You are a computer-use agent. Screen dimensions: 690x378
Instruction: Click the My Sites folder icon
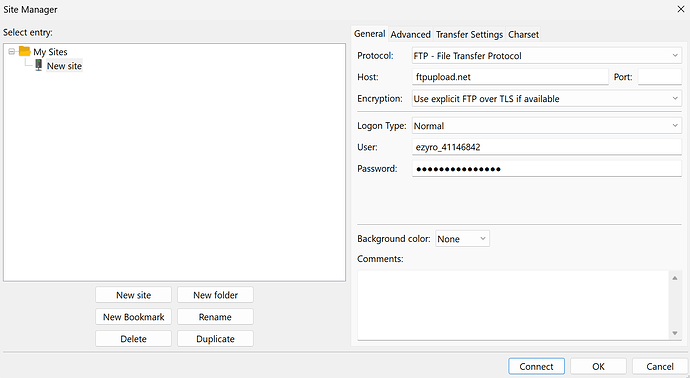(25, 51)
